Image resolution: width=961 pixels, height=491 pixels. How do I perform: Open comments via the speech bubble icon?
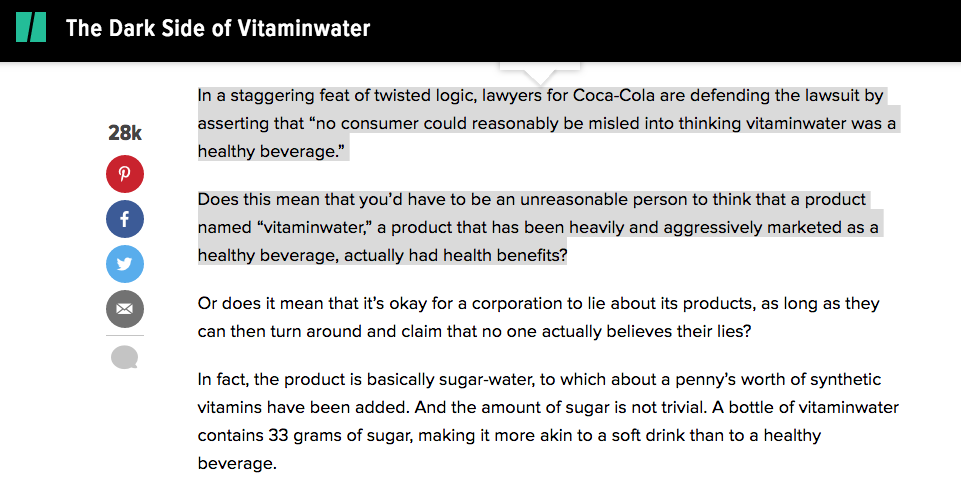[124, 357]
